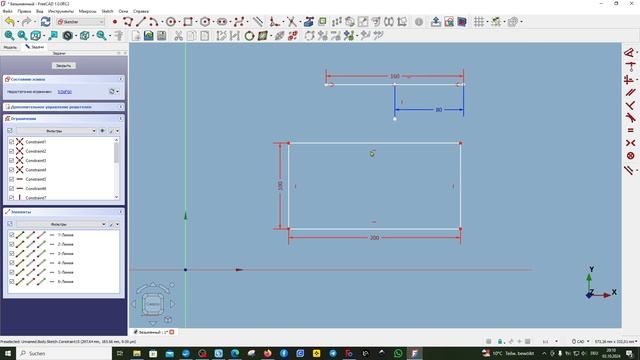Click the Perpendicular constraint icon in right toolbar
The image size is (640, 360).
coord(630,105)
